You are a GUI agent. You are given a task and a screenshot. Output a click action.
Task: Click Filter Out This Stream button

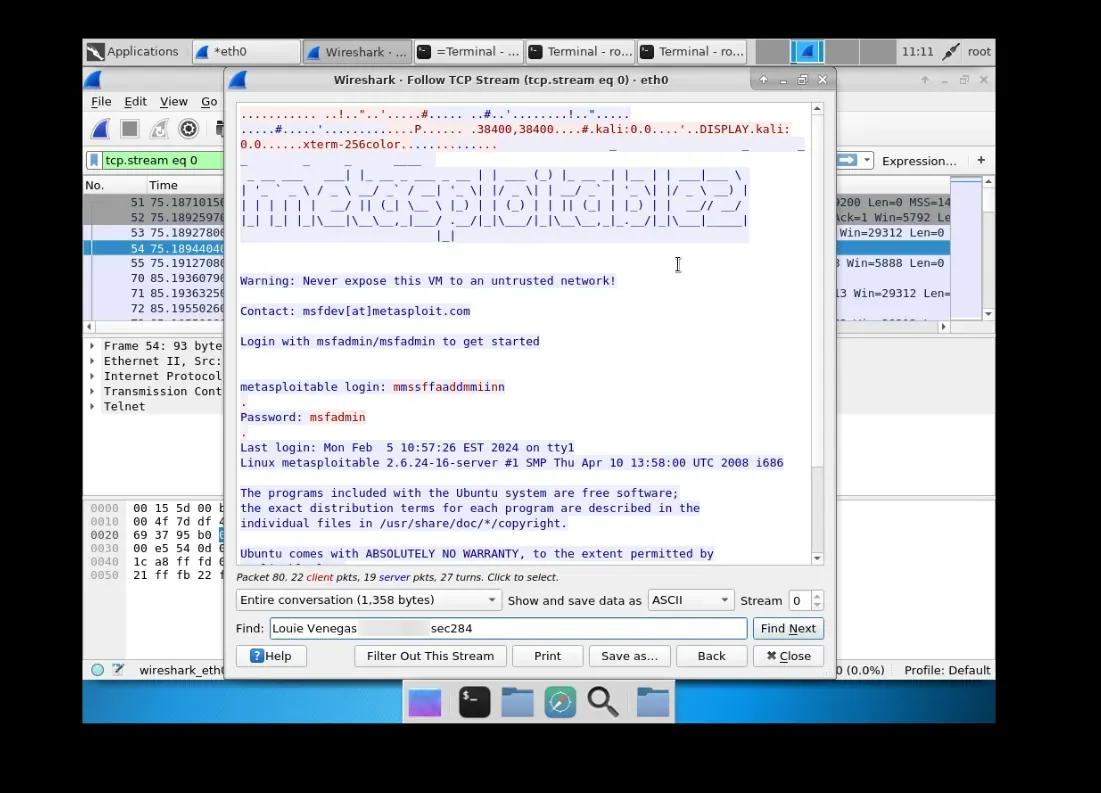[x=430, y=656]
